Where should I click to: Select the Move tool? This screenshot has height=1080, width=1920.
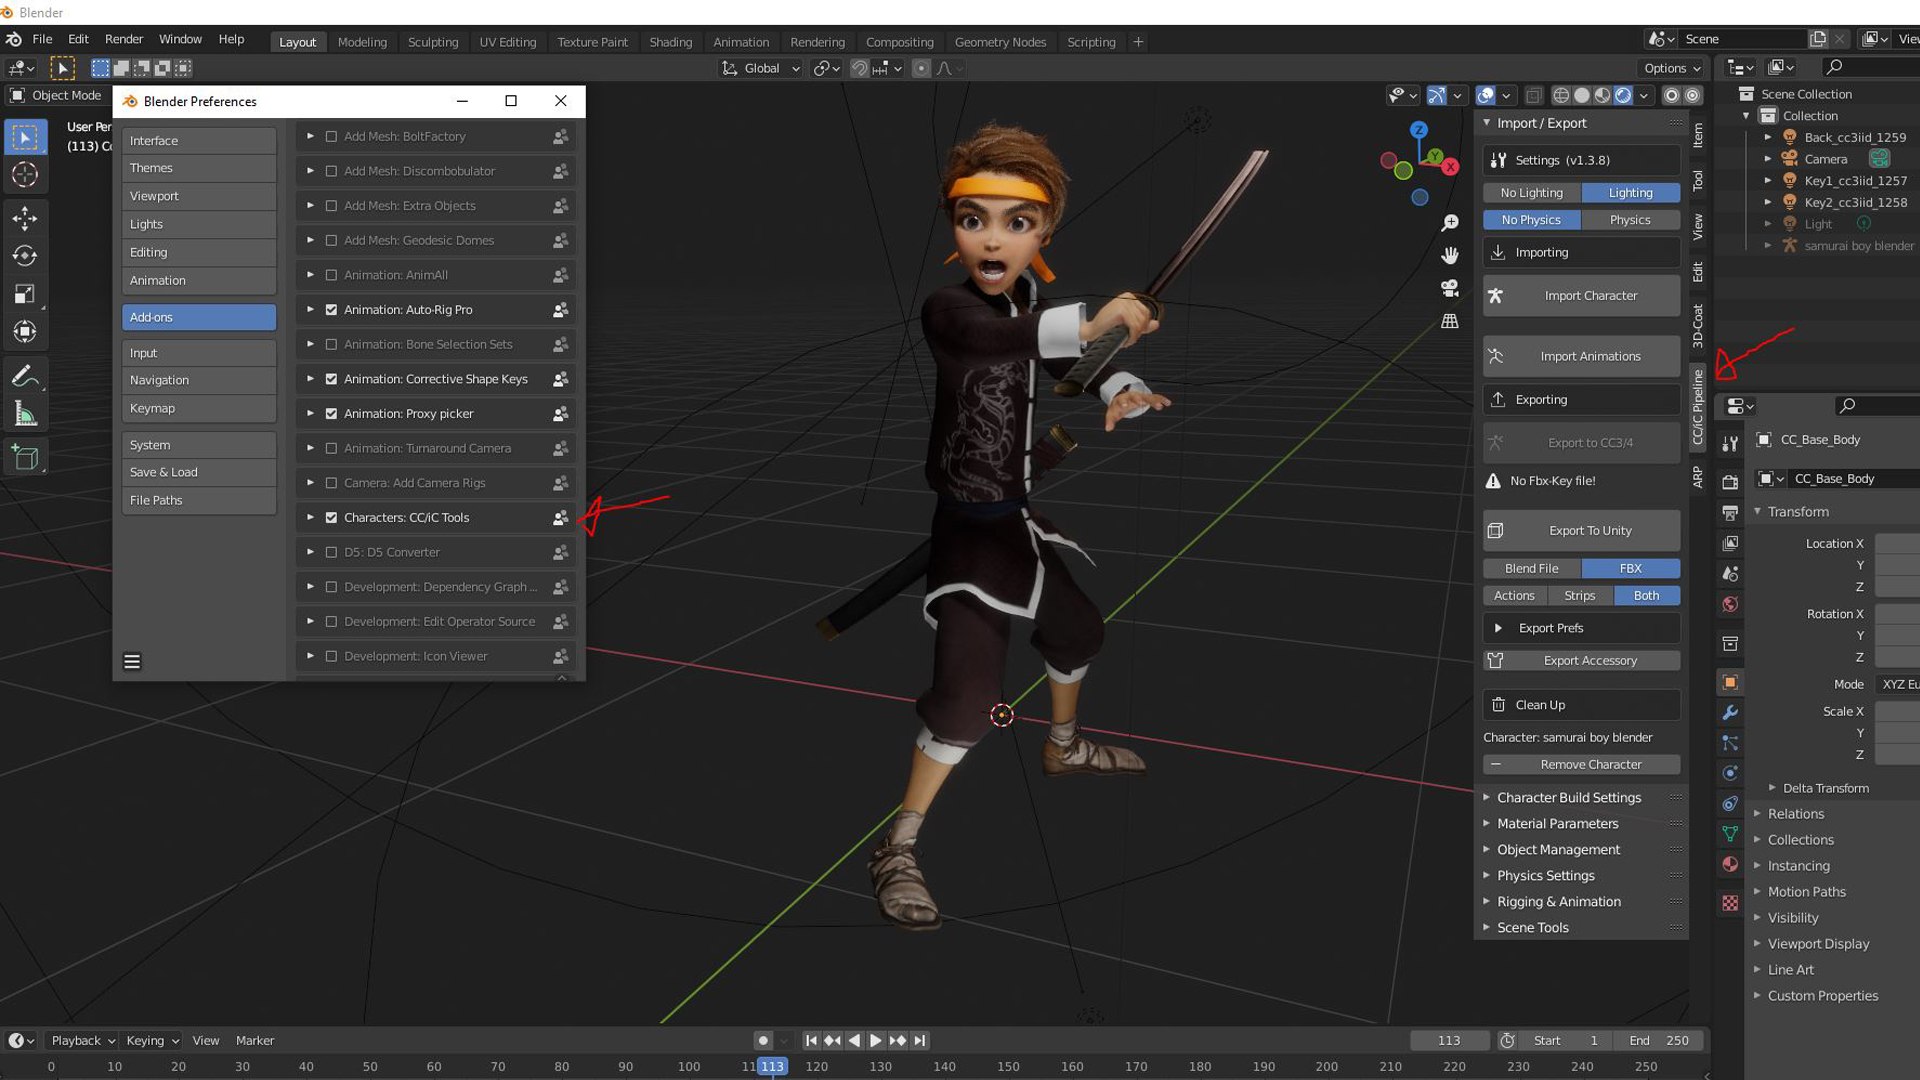coord(25,218)
